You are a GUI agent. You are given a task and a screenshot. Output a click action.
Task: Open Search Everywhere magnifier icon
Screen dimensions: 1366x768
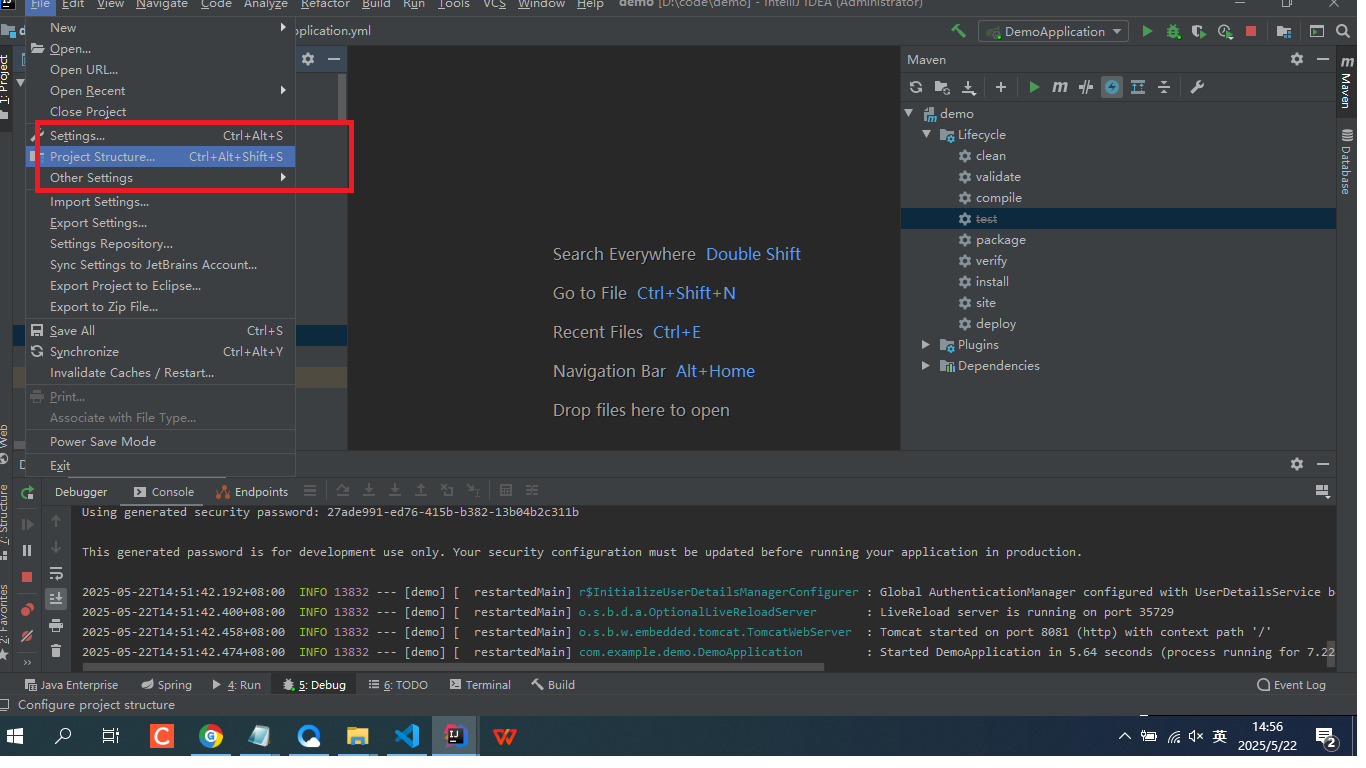[1345, 31]
